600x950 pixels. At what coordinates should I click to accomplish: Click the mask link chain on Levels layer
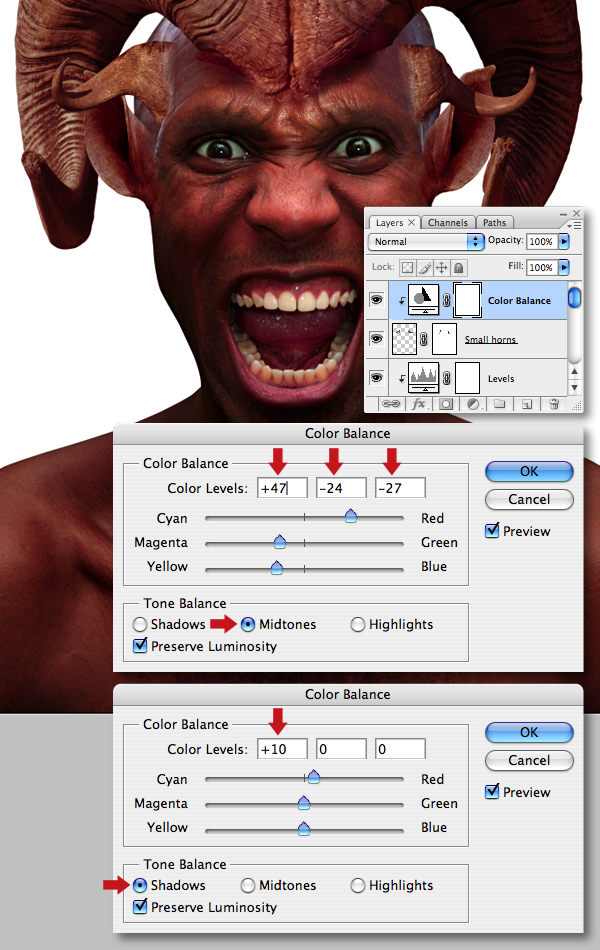click(447, 378)
